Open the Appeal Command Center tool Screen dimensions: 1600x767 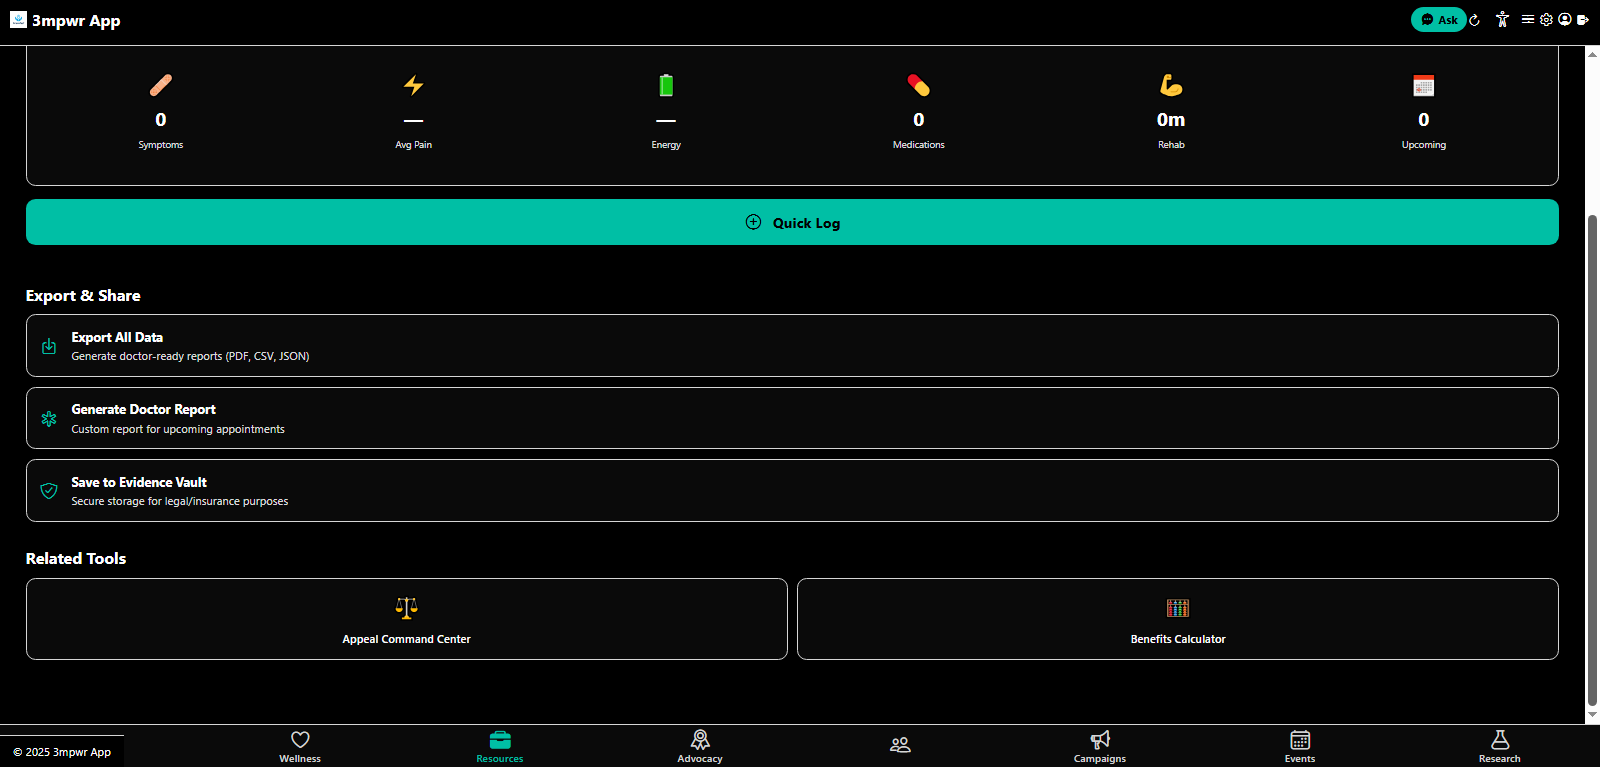tap(407, 619)
